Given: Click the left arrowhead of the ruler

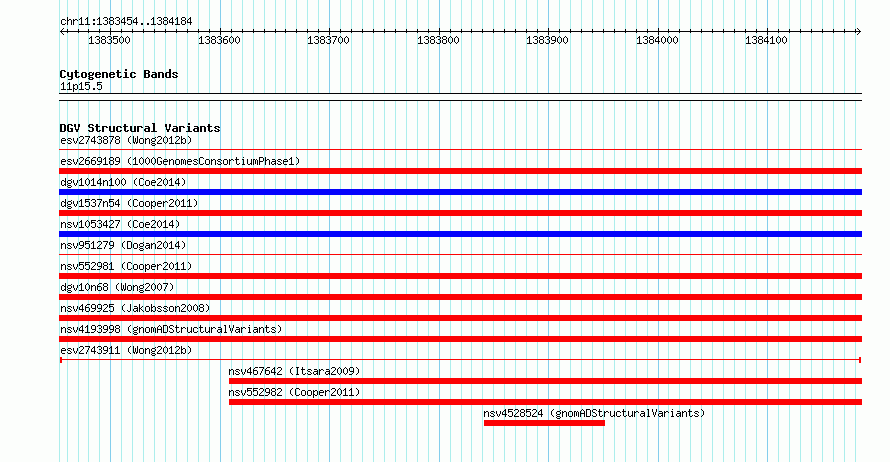Looking at the screenshot, I should [x=62, y=32].
